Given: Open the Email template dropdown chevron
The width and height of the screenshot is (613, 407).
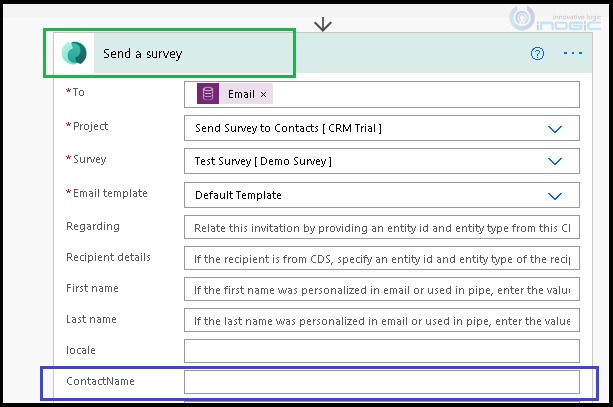Looking at the screenshot, I should (x=556, y=196).
